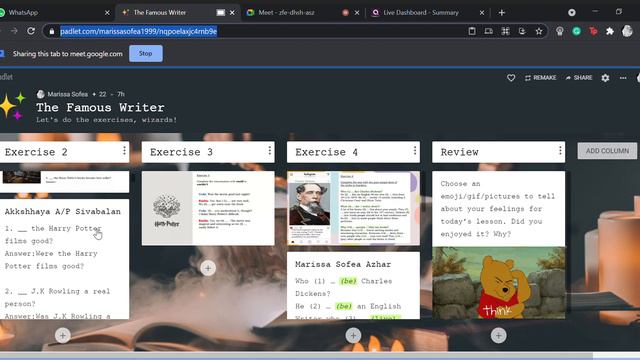Viewport: 640px width, 360px height.
Task: Click the Exercise 3 column heading
Action: coord(181,152)
